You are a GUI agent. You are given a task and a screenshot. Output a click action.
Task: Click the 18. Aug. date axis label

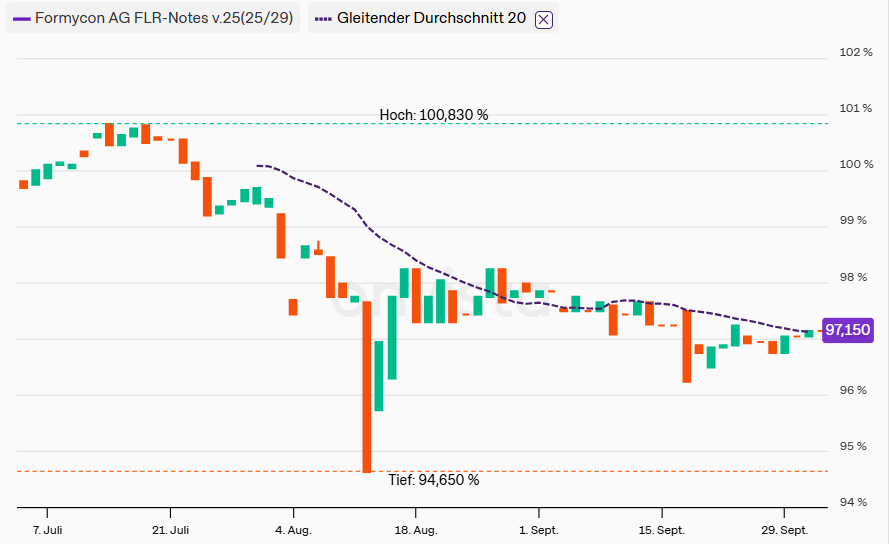(416, 529)
